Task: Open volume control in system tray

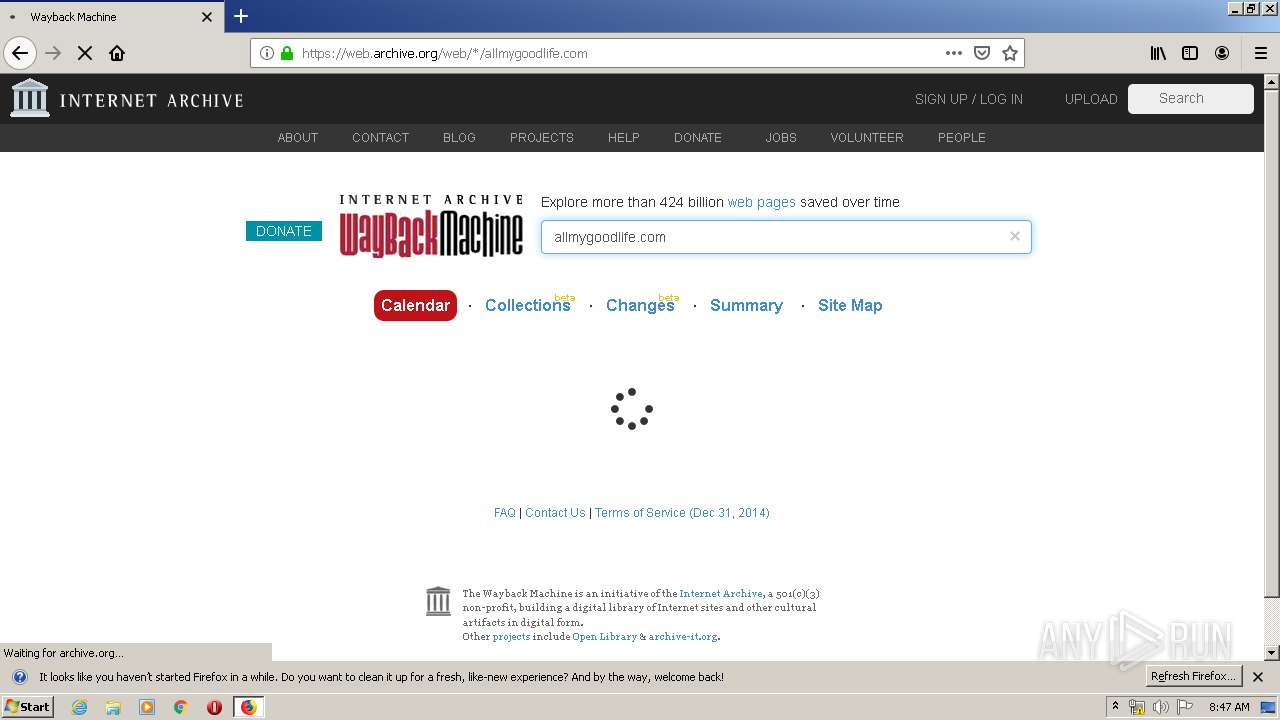Action: [1160, 707]
